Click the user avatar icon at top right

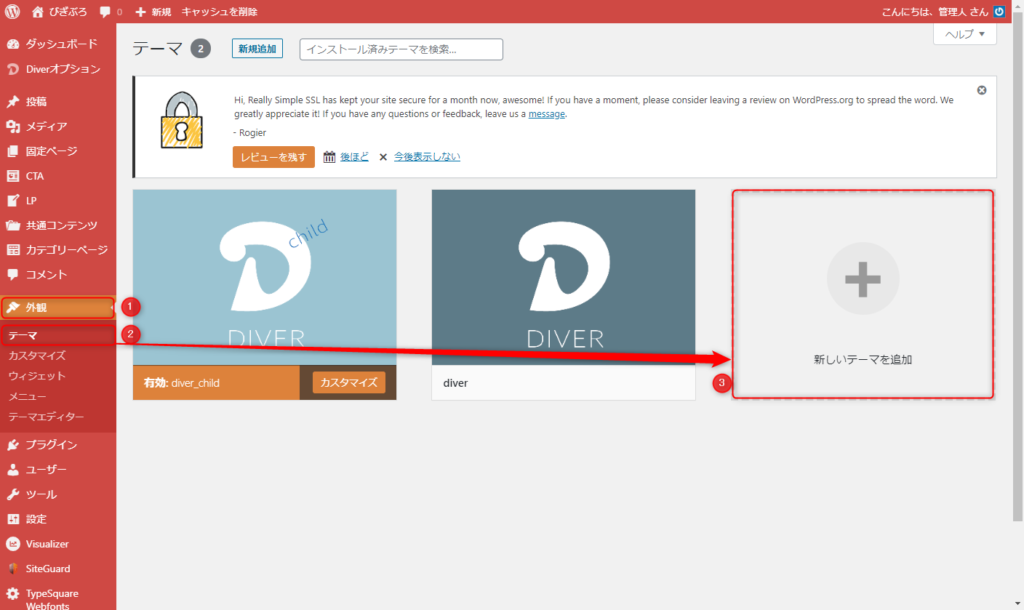click(x=999, y=12)
